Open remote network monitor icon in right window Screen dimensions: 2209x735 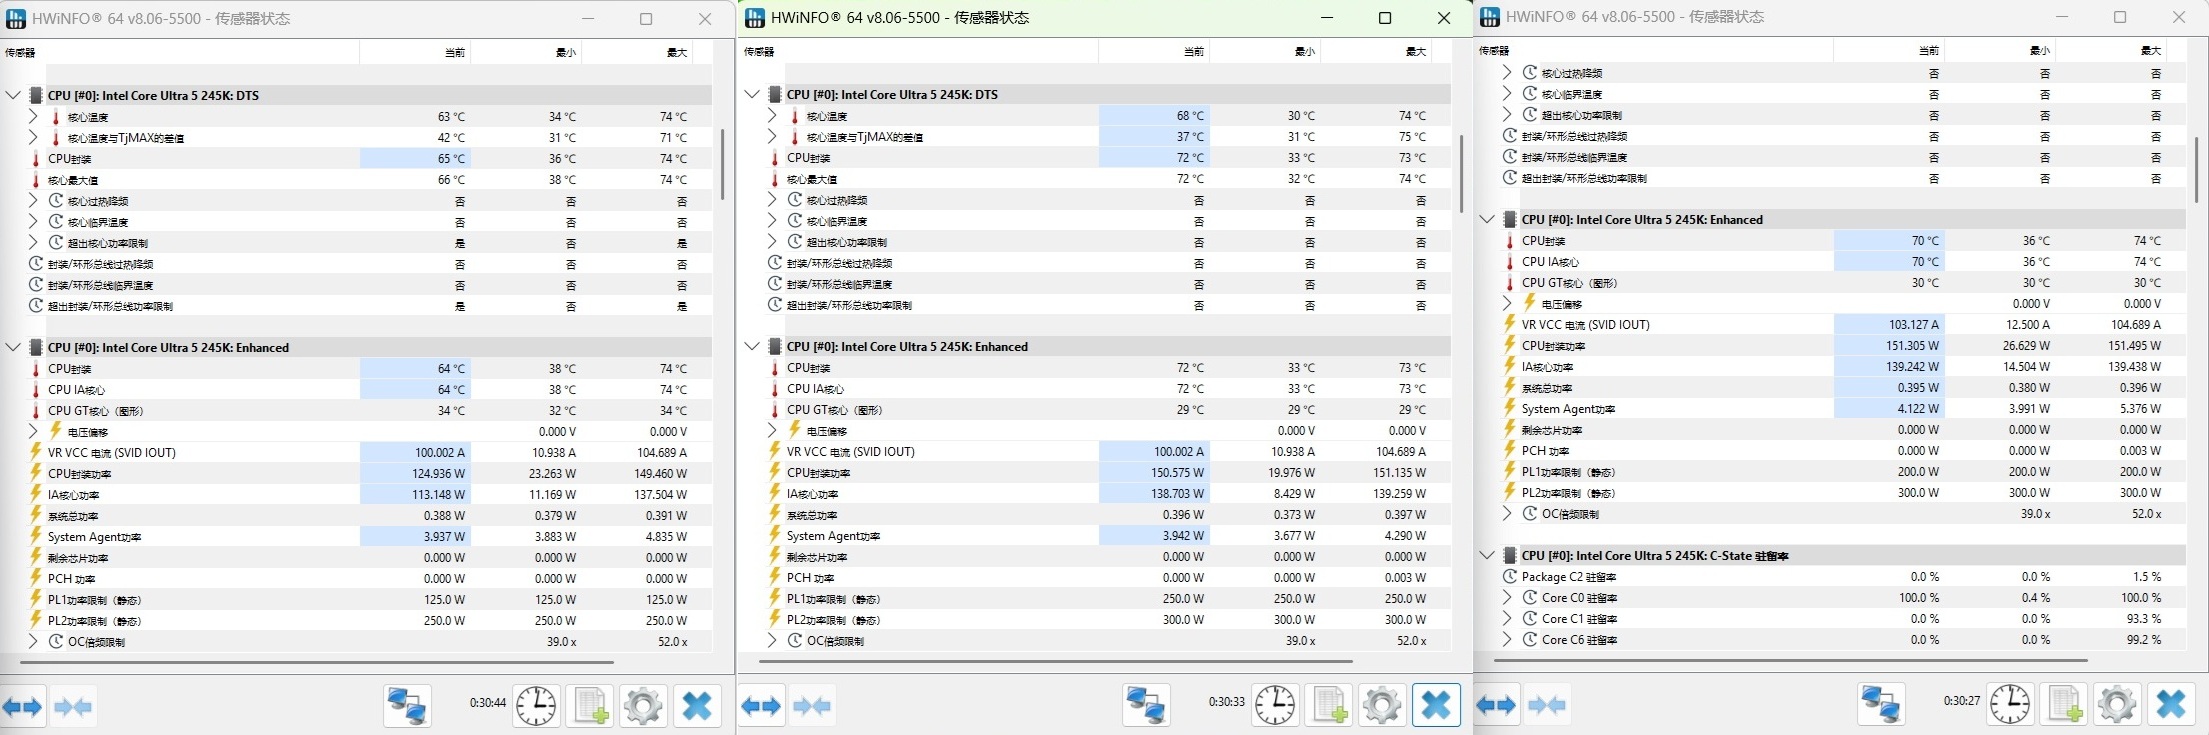(1881, 704)
